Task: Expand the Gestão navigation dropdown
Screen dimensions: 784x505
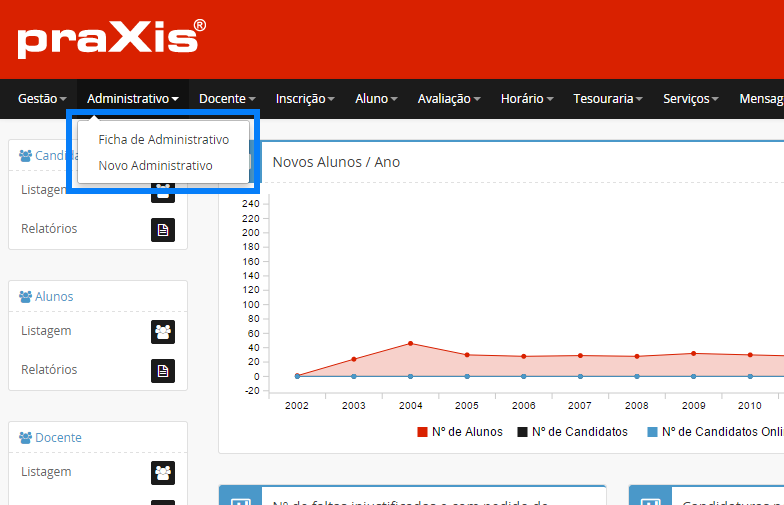Action: coord(42,99)
